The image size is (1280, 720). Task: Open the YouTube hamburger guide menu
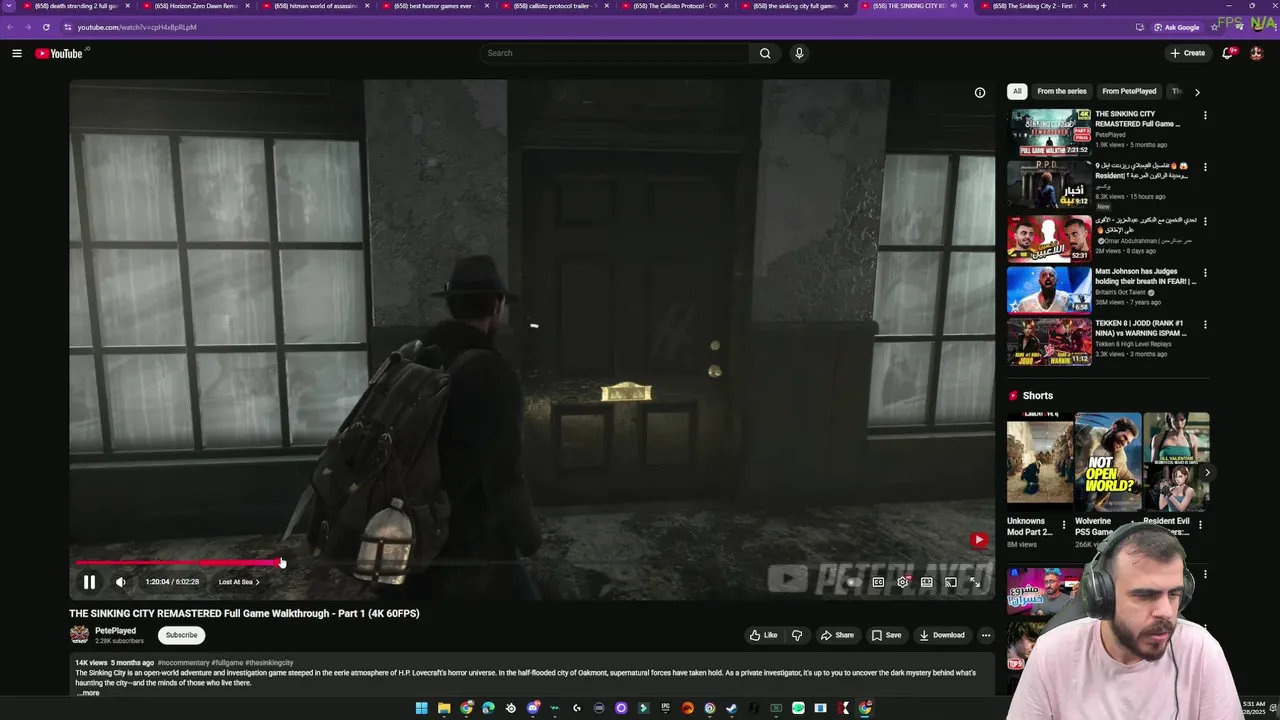coord(17,53)
